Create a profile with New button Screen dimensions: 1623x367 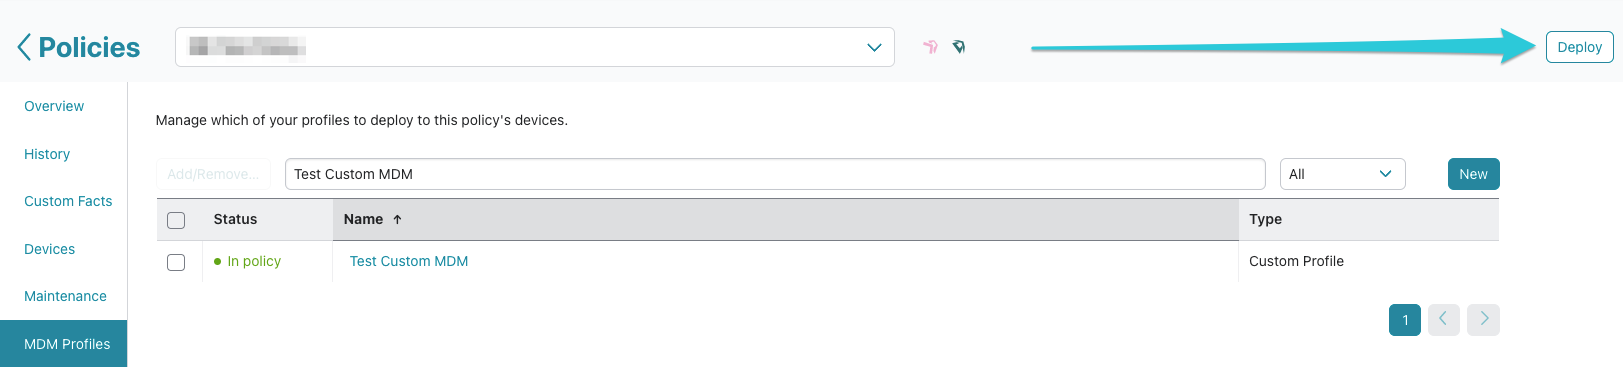click(x=1473, y=174)
